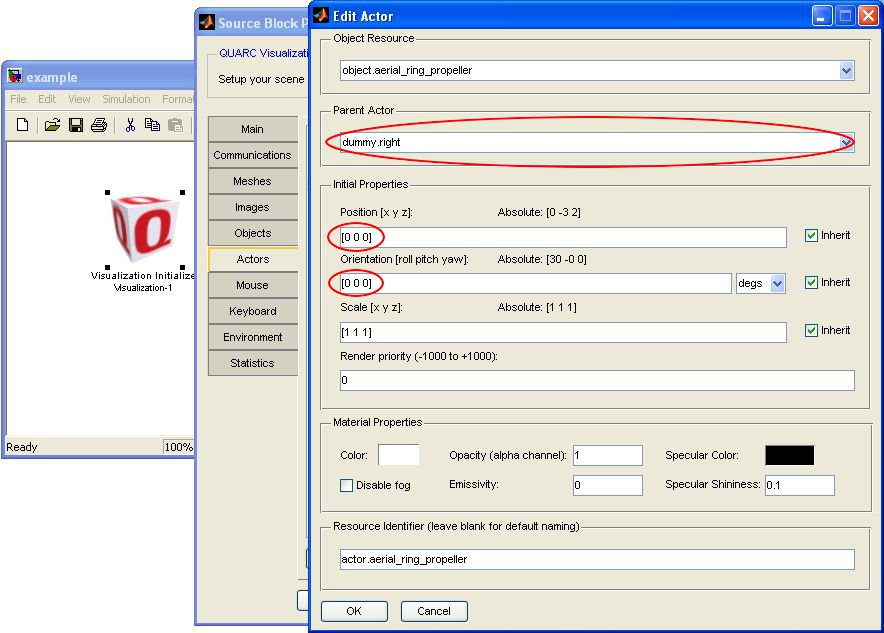Click the Copy toolbar icon
Screen dimensions: 884x633
(x=152, y=125)
